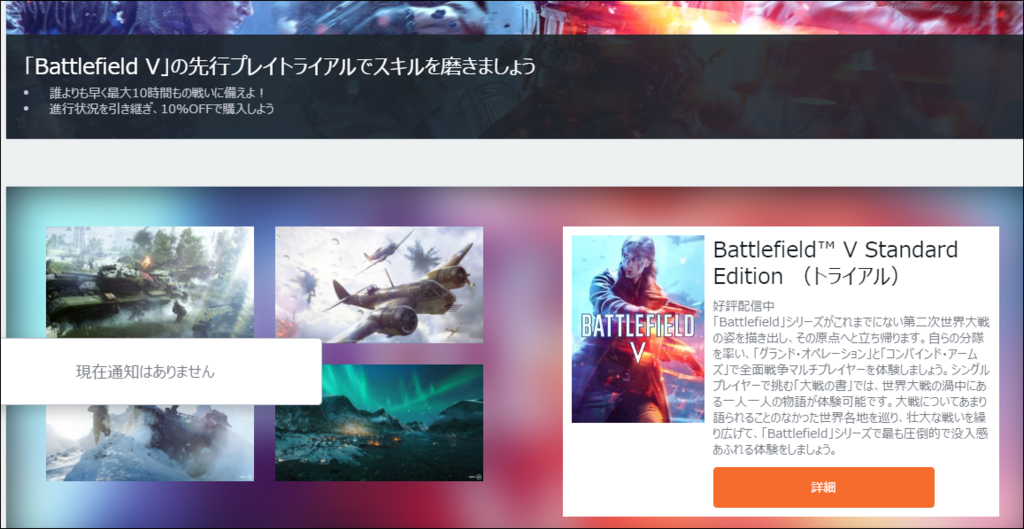Click the Battlefield™ V Standard Edition title

pyautogui.click(x=835, y=263)
